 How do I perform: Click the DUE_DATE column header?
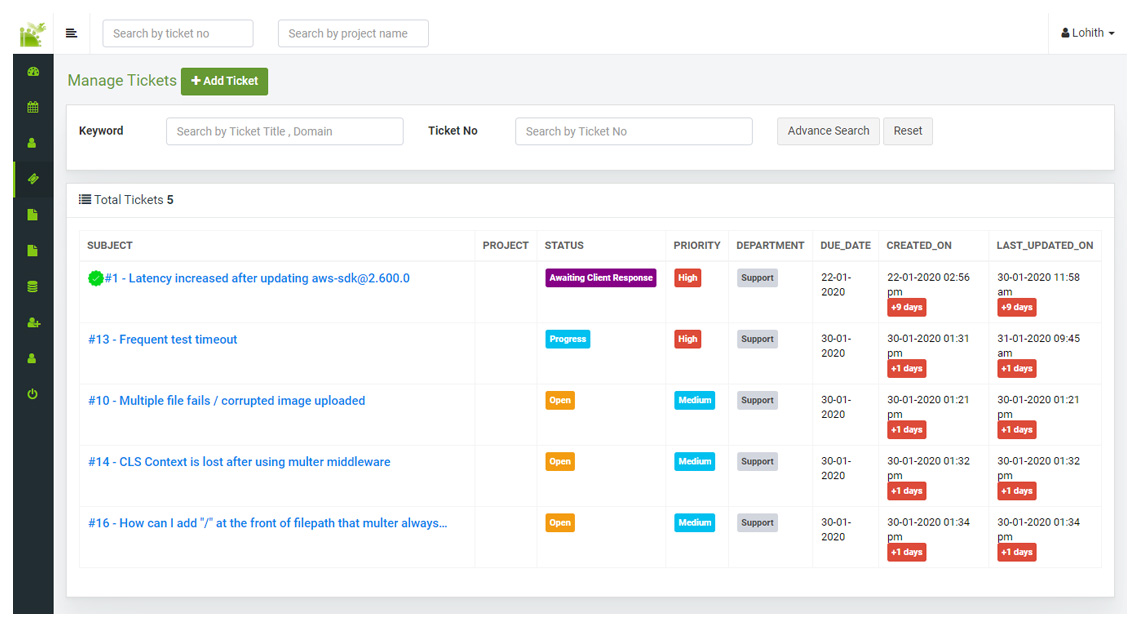point(846,245)
